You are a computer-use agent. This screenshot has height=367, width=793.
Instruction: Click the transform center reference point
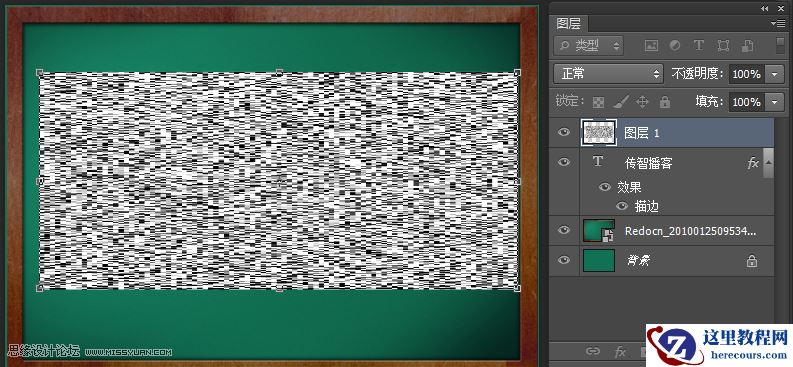[279, 182]
